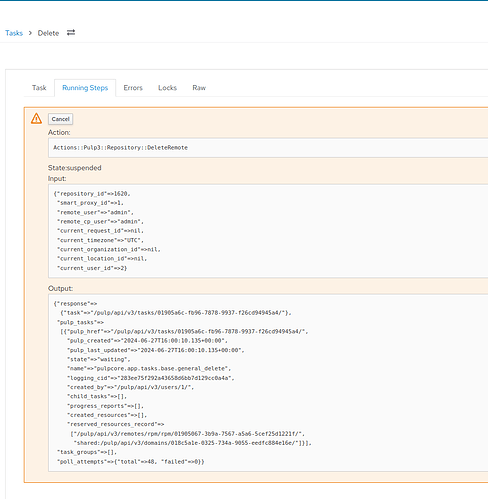This screenshot has width=488, height=499.
Task: Switch to the Locks tab
Action: 167,88
